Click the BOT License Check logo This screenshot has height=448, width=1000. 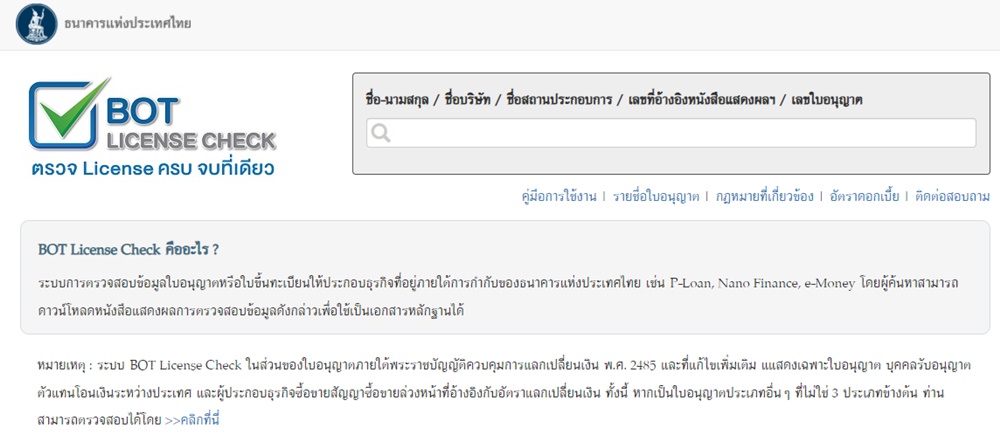[152, 128]
